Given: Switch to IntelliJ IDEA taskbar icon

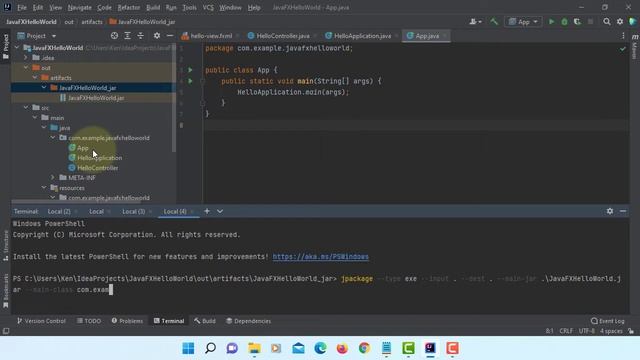Looking at the screenshot, I should click(x=430, y=348).
